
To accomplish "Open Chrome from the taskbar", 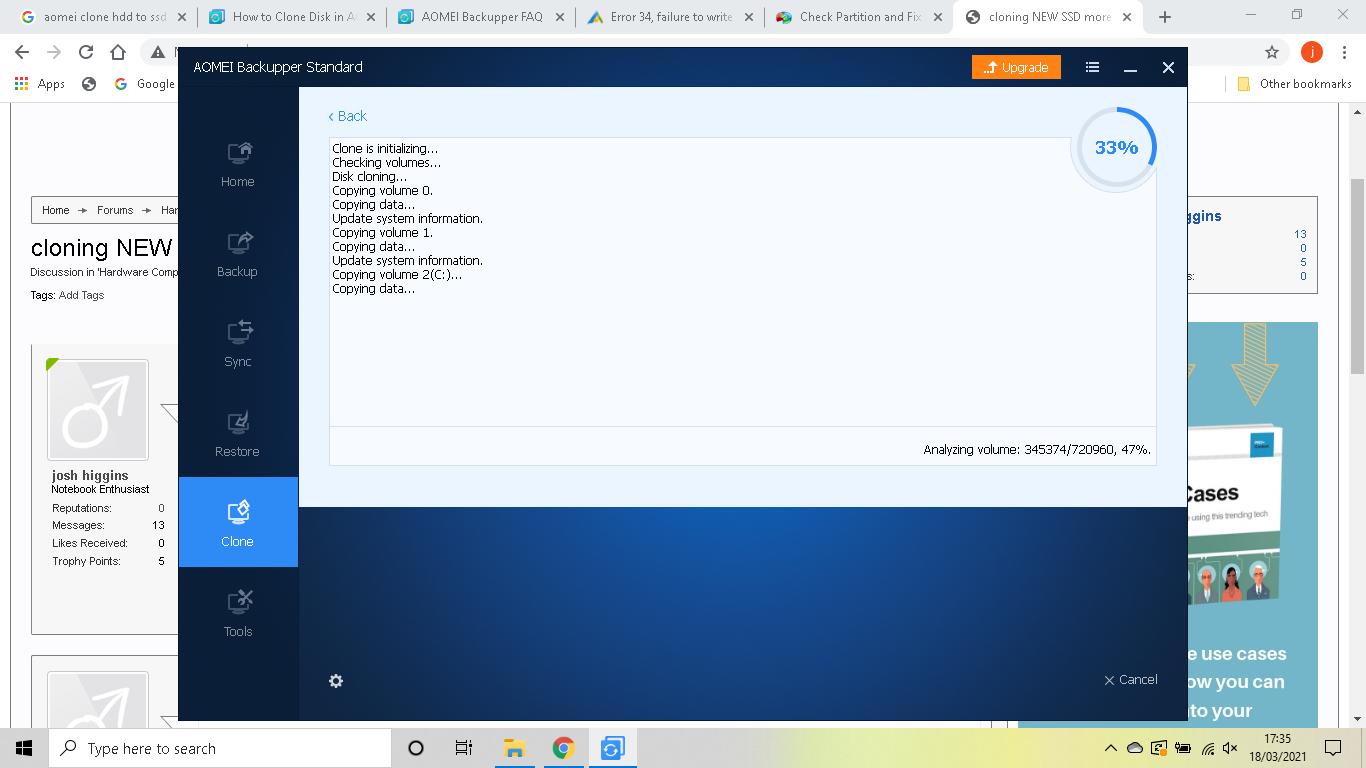I will pyautogui.click(x=563, y=748).
